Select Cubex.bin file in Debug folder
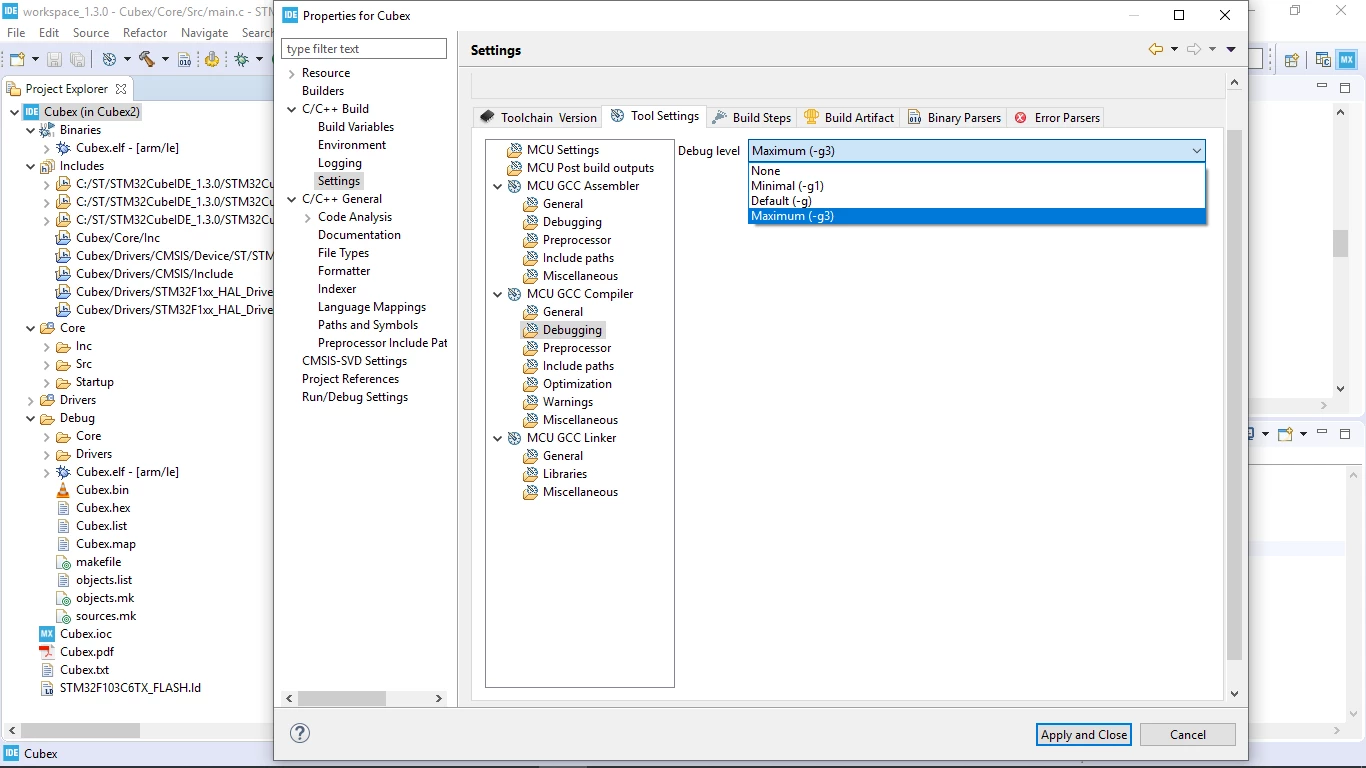 [102, 490]
